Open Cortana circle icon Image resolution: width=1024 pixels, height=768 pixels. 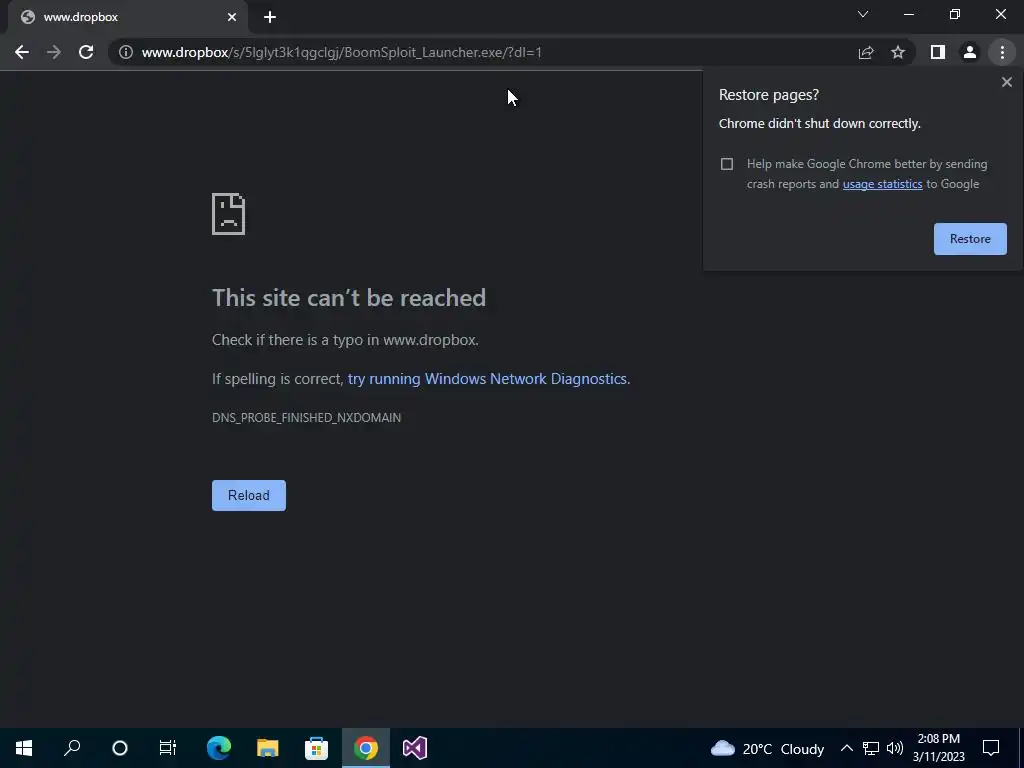120,748
